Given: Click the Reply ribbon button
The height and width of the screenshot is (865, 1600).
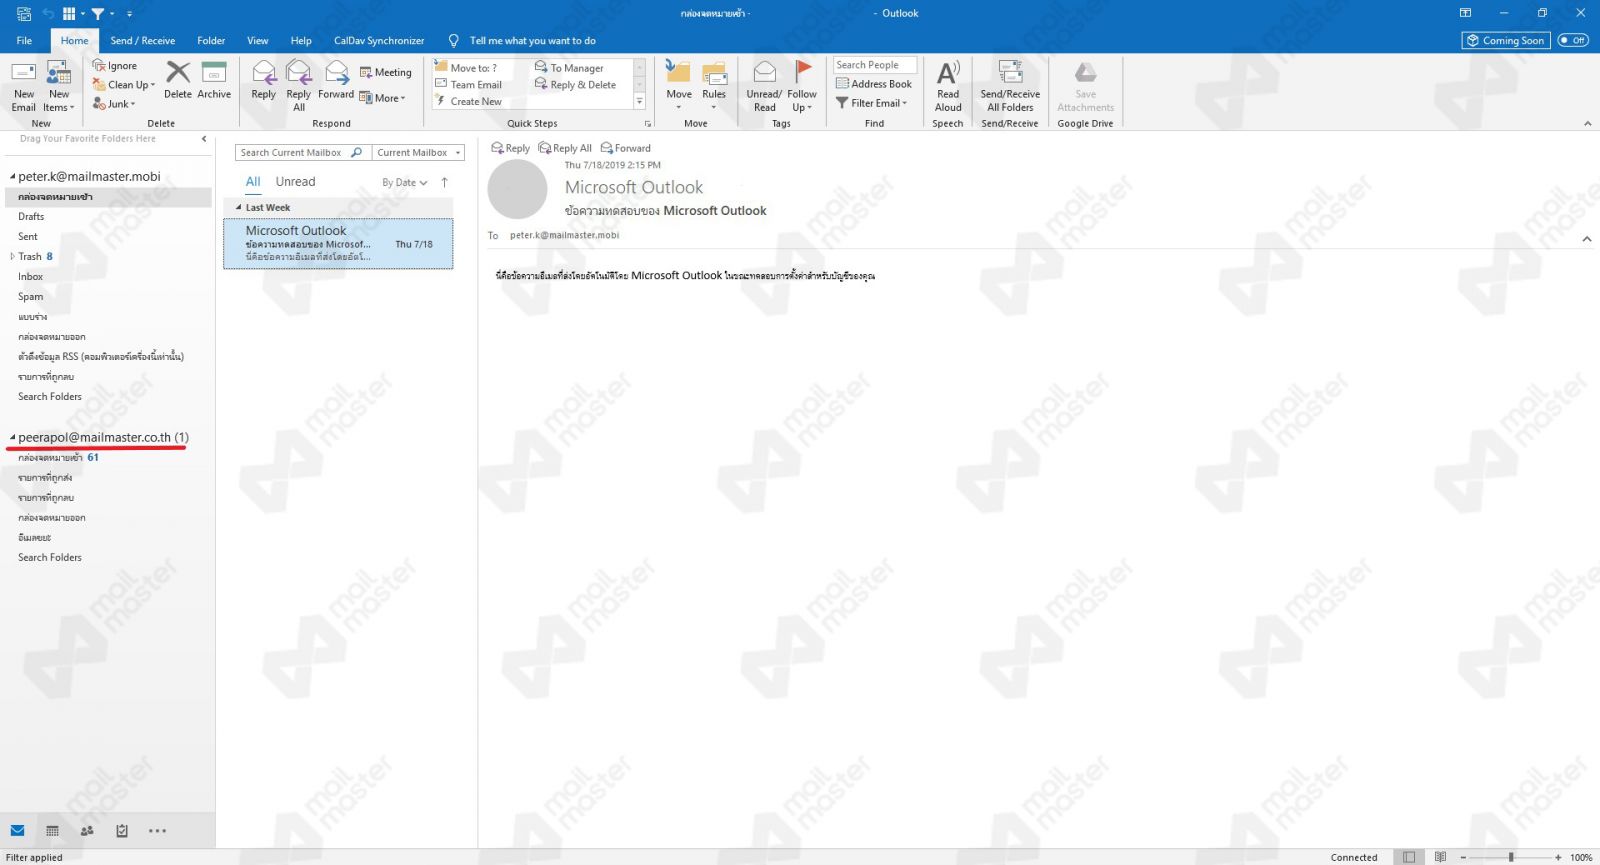Looking at the screenshot, I should 264,80.
